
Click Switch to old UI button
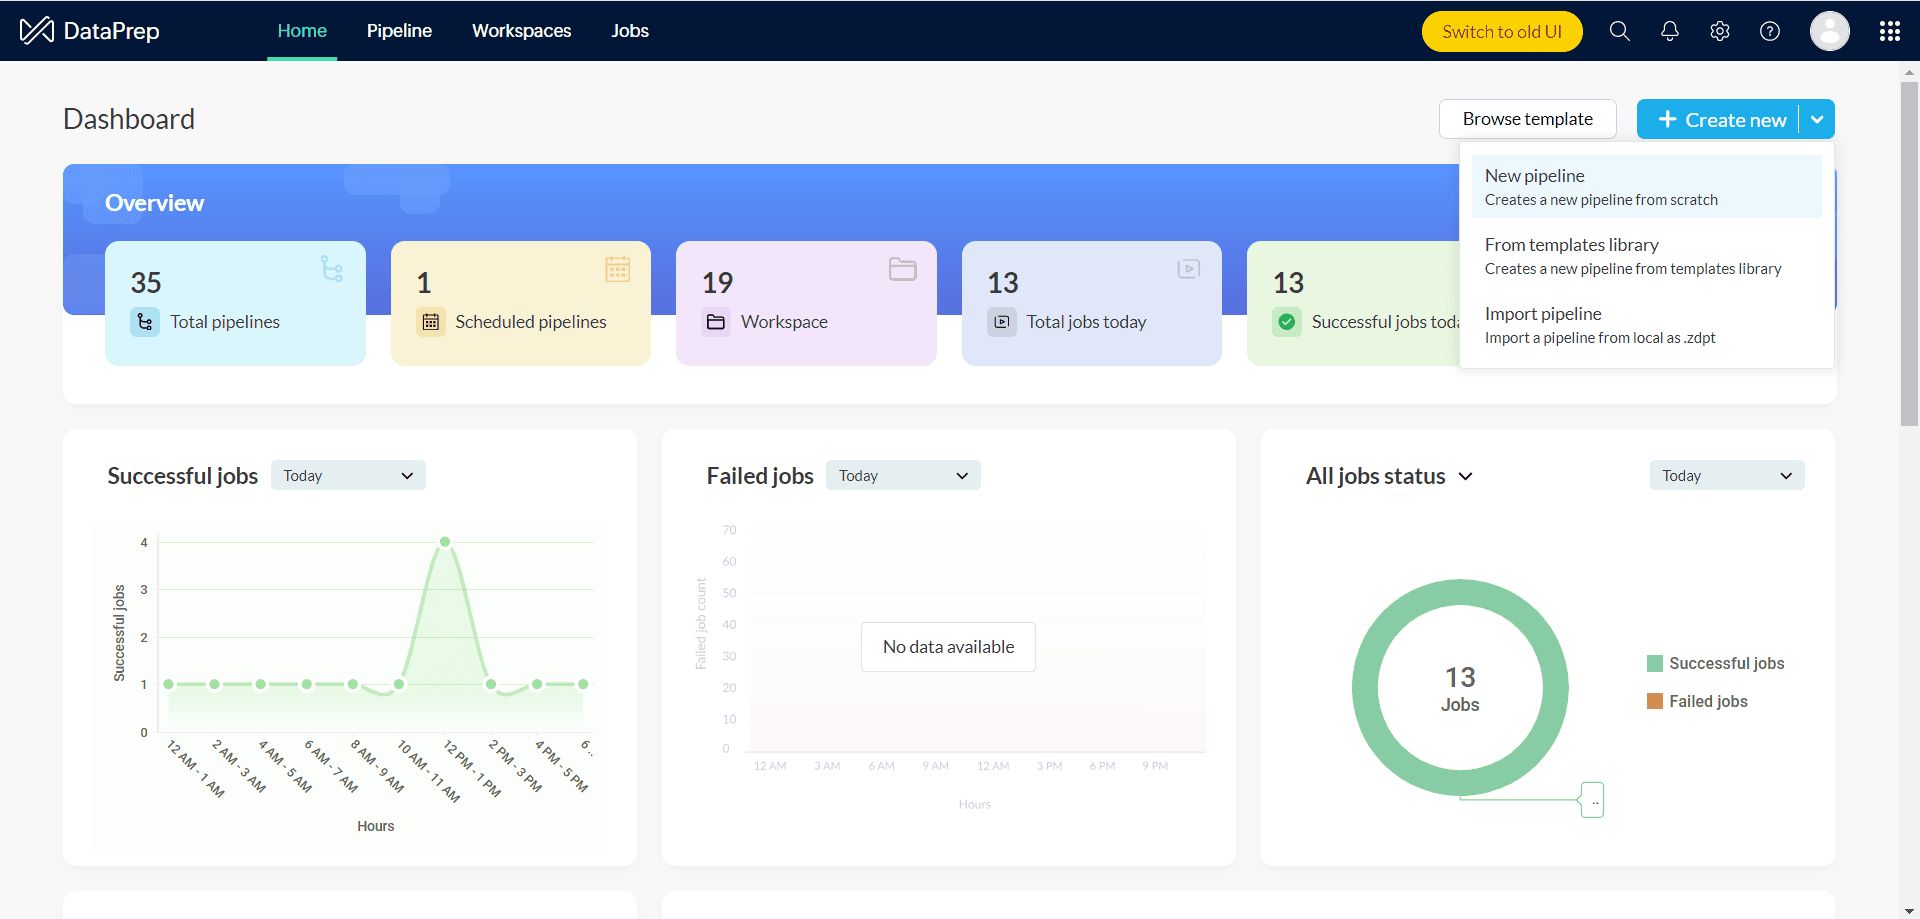click(x=1501, y=31)
